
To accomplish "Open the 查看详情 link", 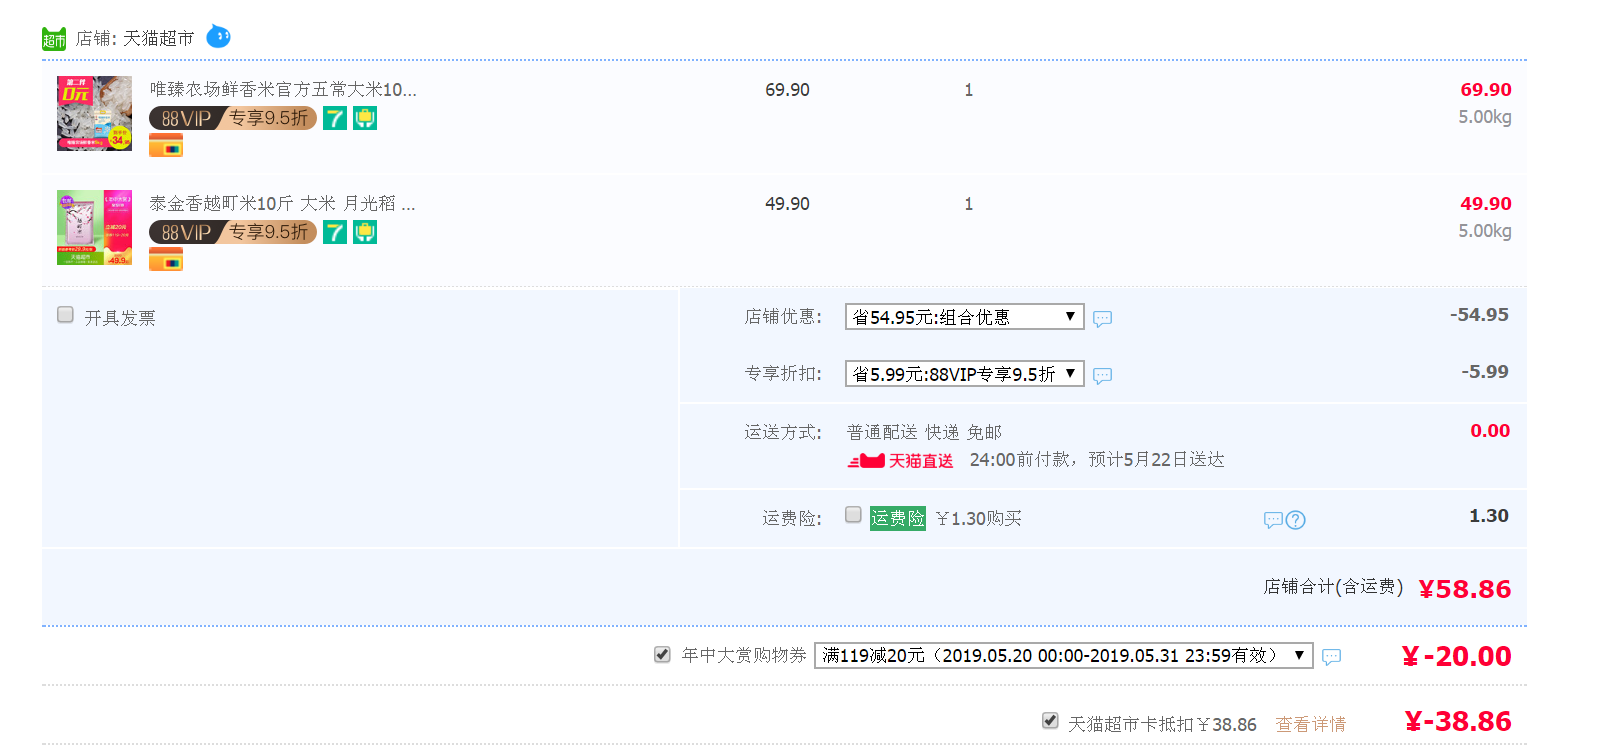I will [x=1311, y=724].
